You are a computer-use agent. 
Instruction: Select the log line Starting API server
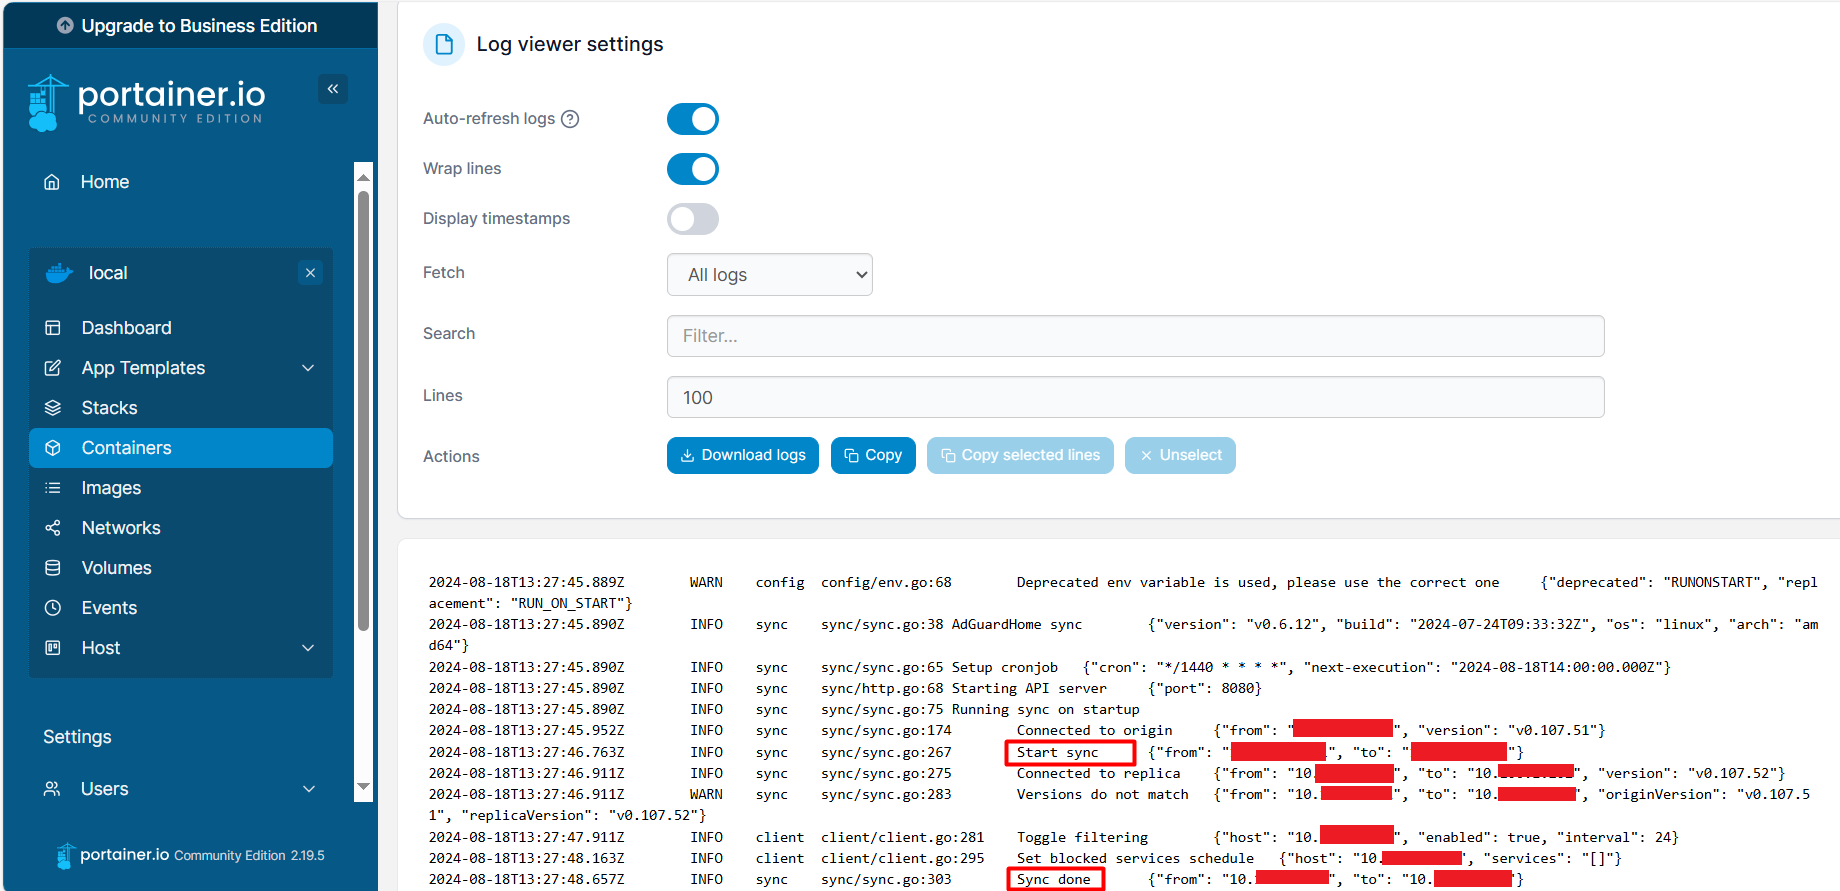[845, 688]
